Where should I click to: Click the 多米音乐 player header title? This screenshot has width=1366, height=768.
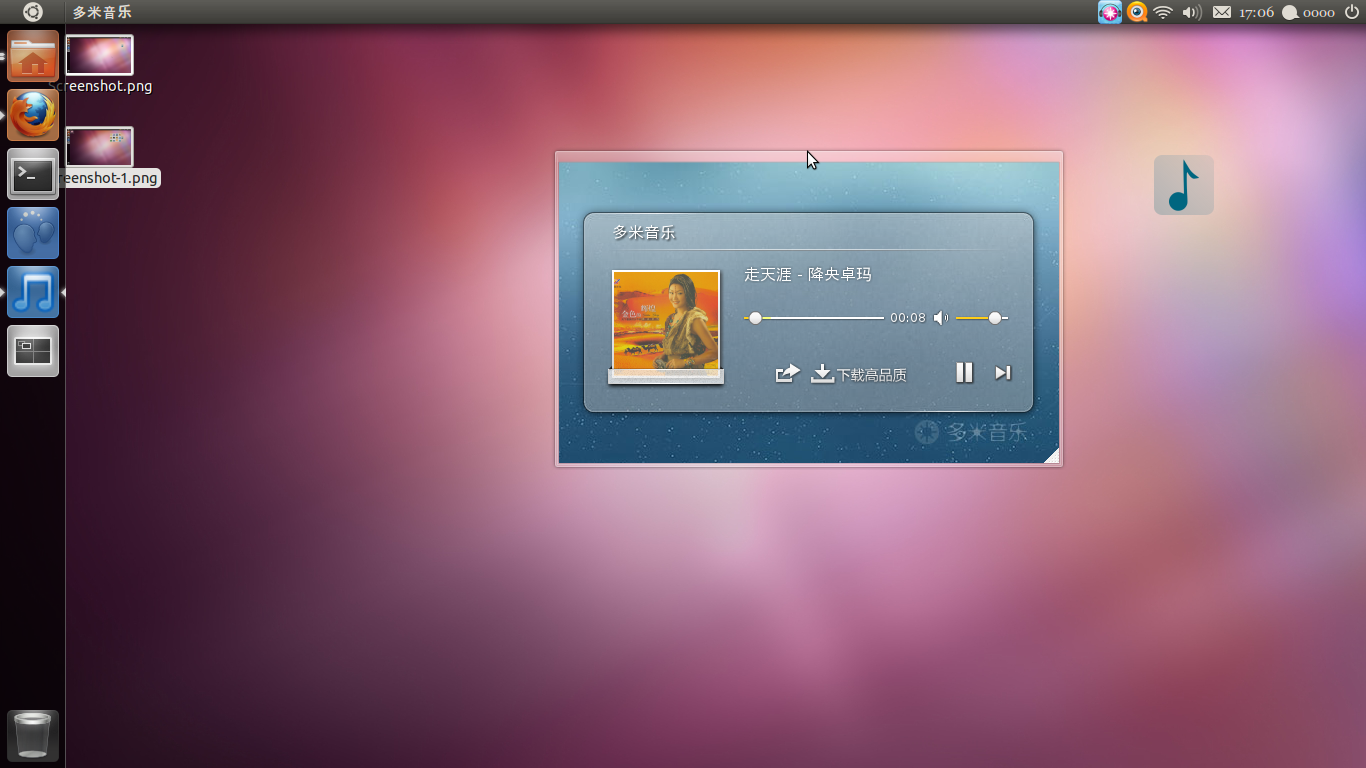point(644,232)
